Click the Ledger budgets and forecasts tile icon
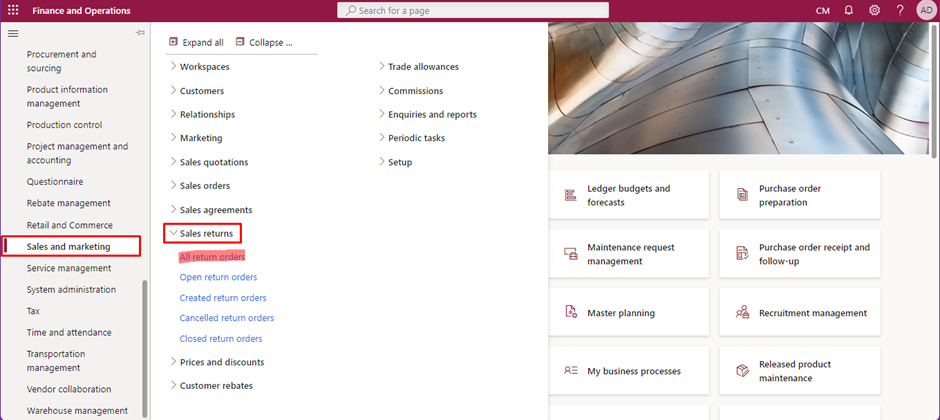 point(570,195)
